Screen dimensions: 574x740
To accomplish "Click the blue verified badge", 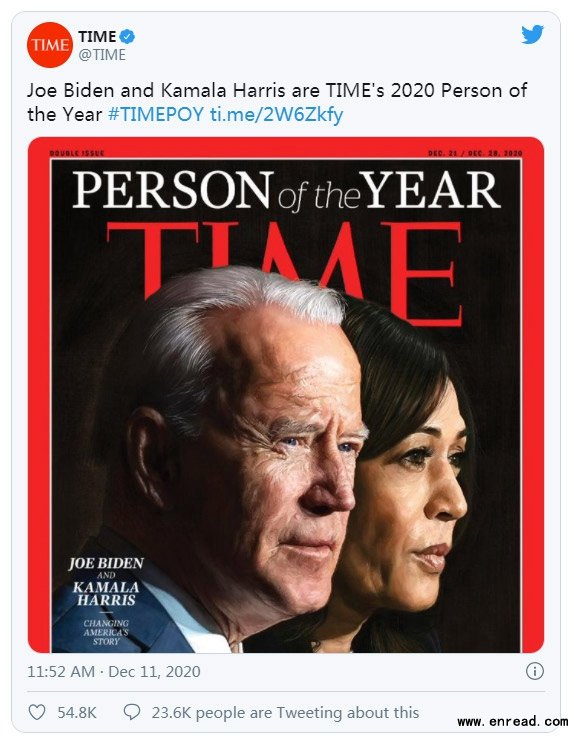I will [x=127, y=36].
